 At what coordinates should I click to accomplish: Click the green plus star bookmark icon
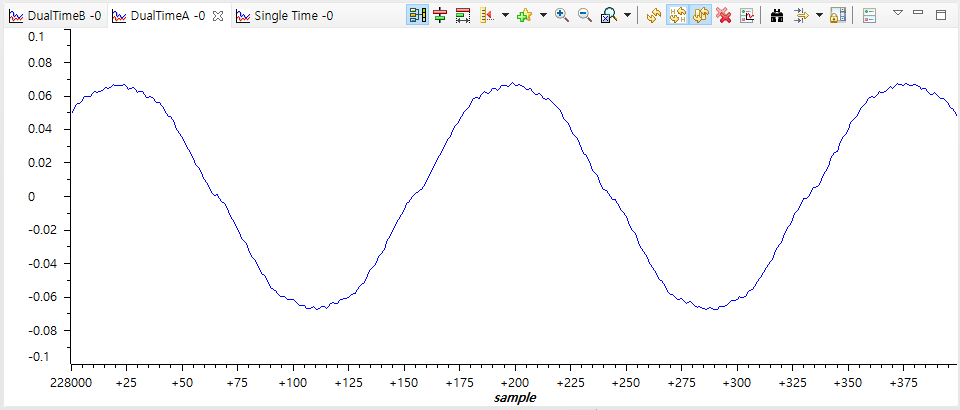pyautogui.click(x=524, y=16)
